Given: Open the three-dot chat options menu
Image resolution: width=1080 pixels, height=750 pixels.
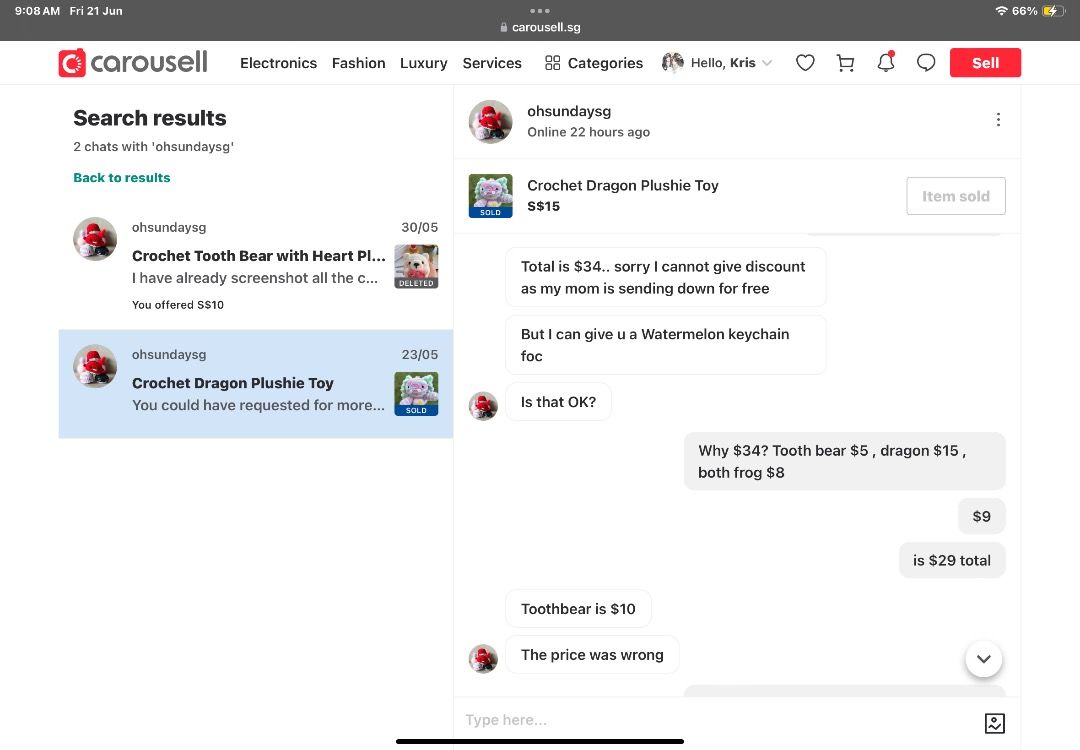Looking at the screenshot, I should point(998,120).
